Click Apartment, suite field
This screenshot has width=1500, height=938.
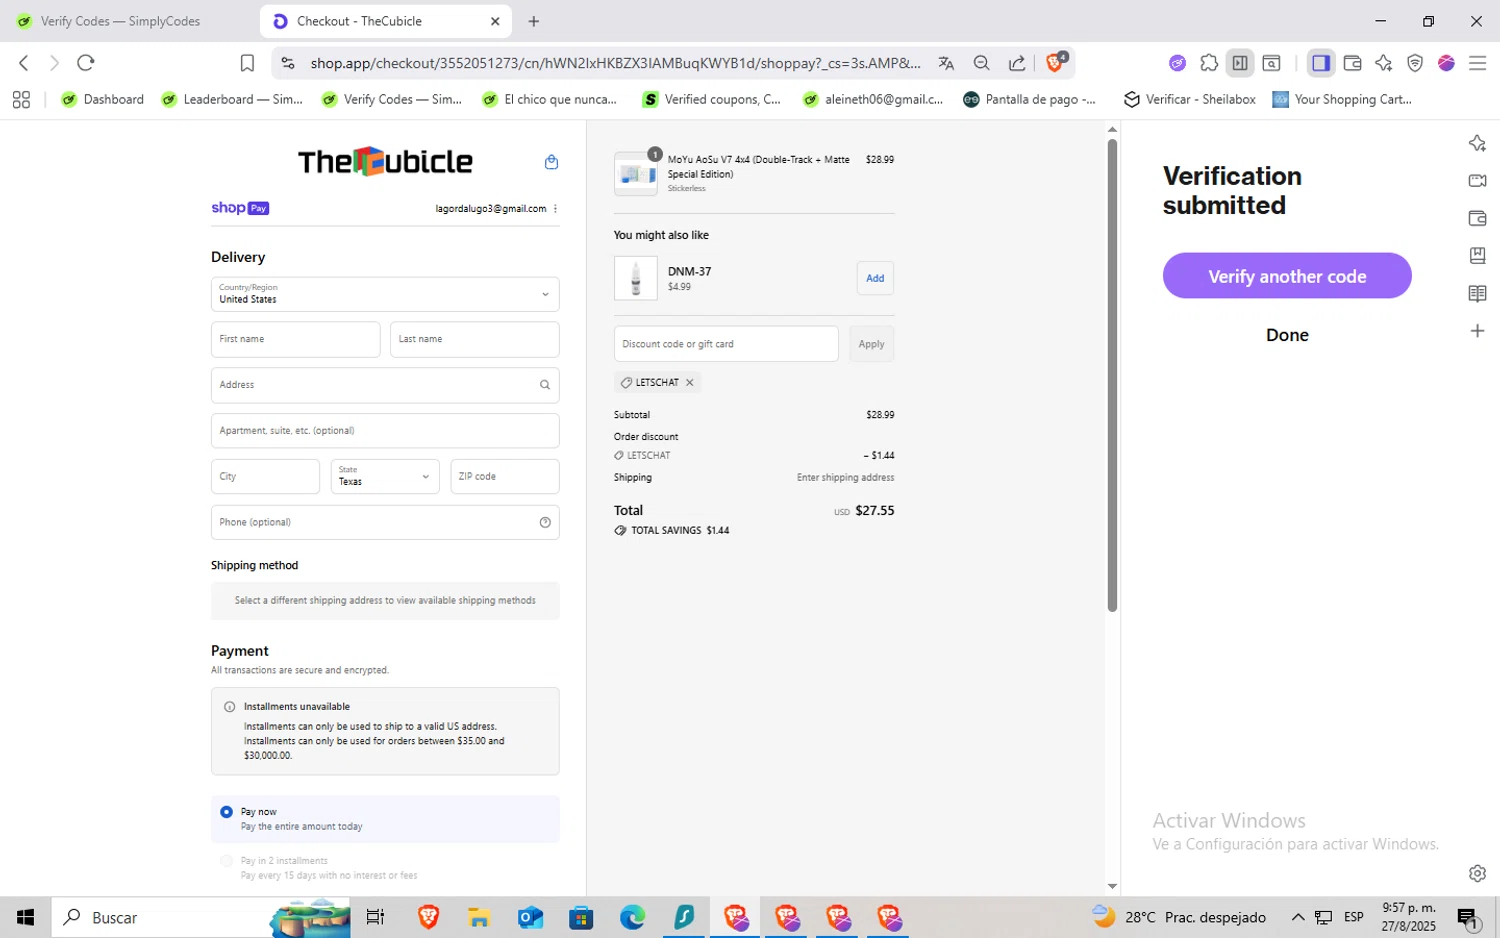pyautogui.click(x=385, y=431)
